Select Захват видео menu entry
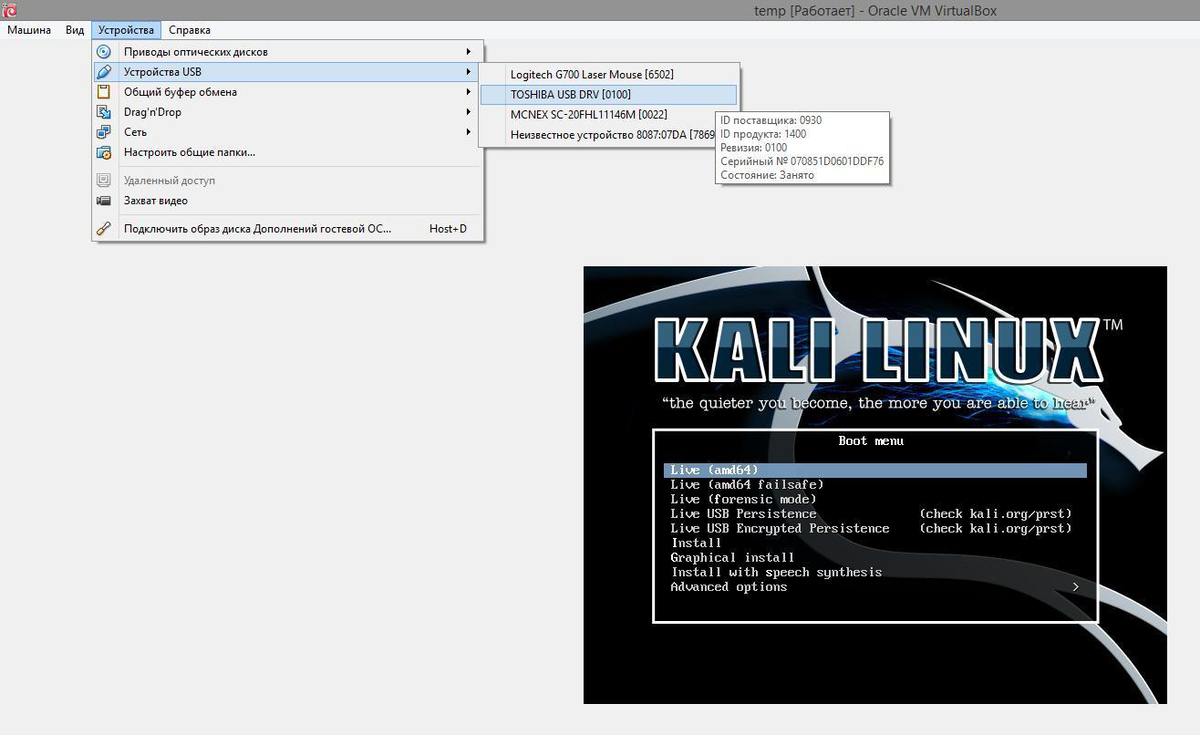The image size is (1200, 735). tap(288, 200)
